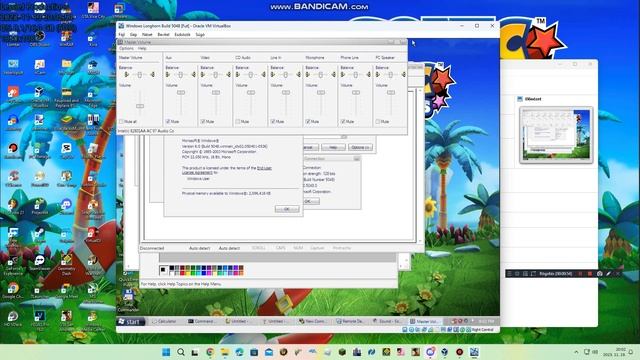Click Aux volume slider handle
The image size is (640, 360).
[181, 93]
